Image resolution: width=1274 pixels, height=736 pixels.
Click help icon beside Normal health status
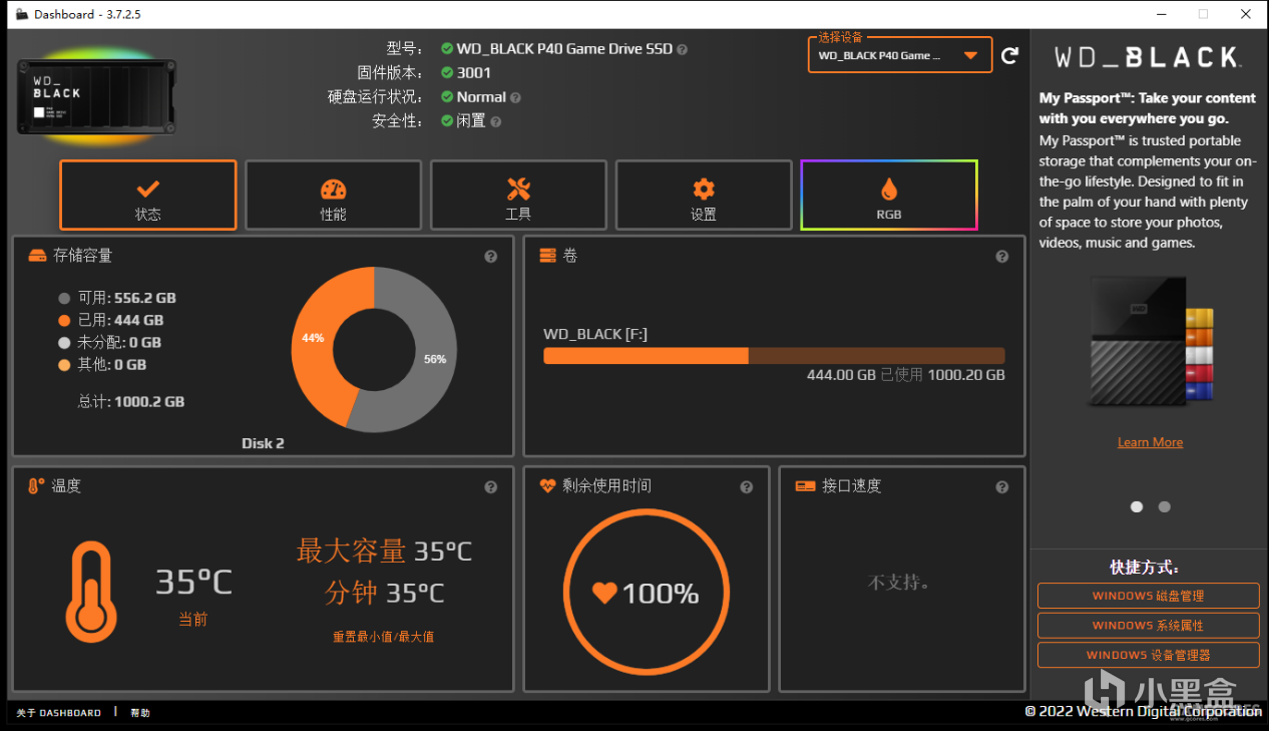click(516, 98)
